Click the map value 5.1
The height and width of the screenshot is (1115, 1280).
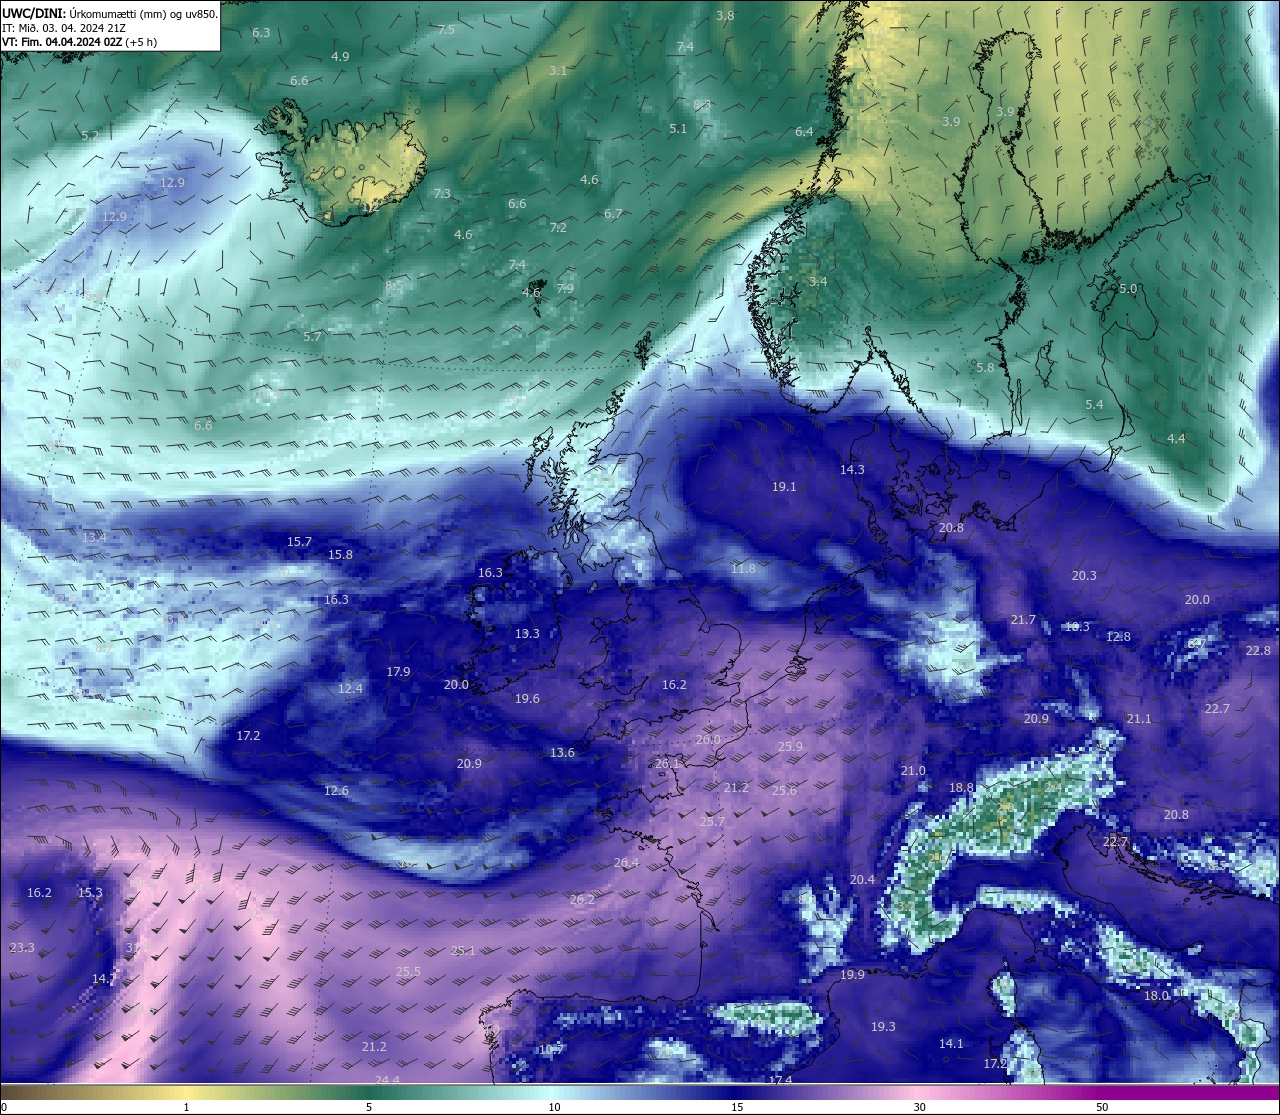coord(678,129)
